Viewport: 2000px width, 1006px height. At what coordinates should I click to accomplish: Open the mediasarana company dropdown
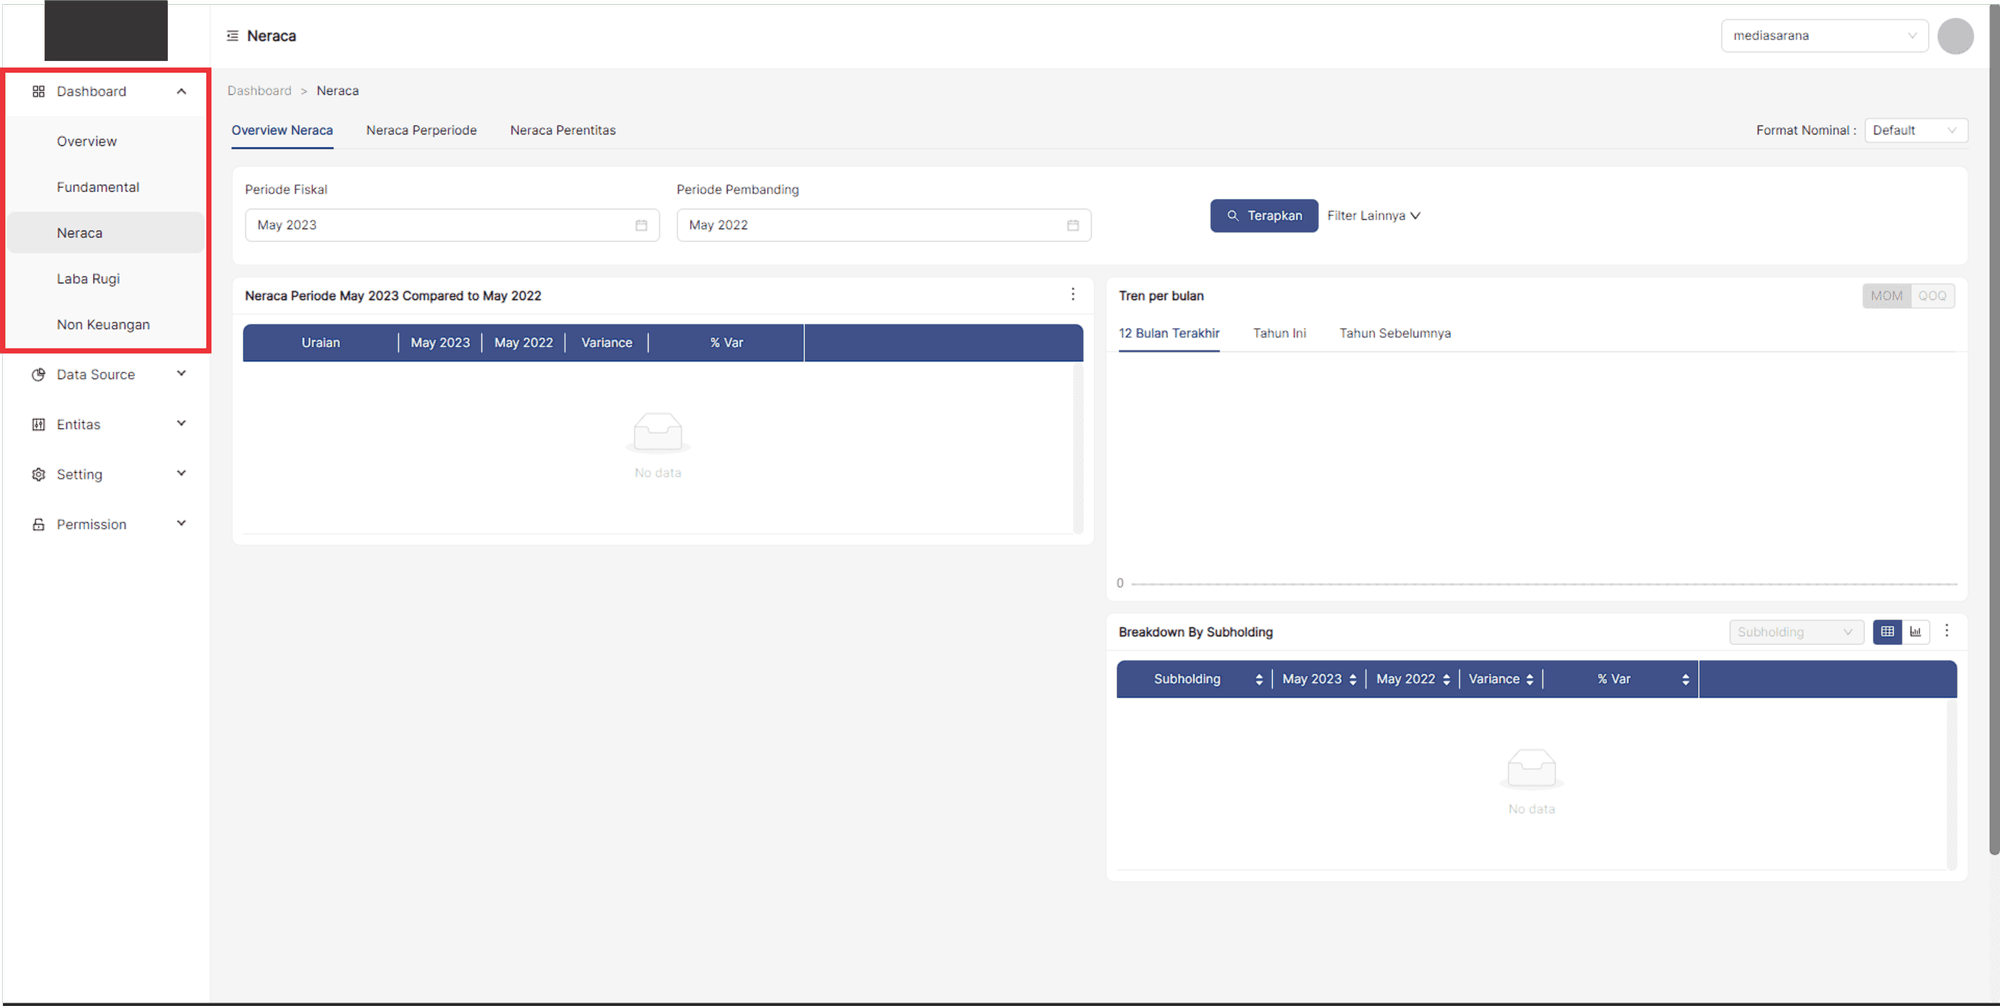[x=1824, y=35]
